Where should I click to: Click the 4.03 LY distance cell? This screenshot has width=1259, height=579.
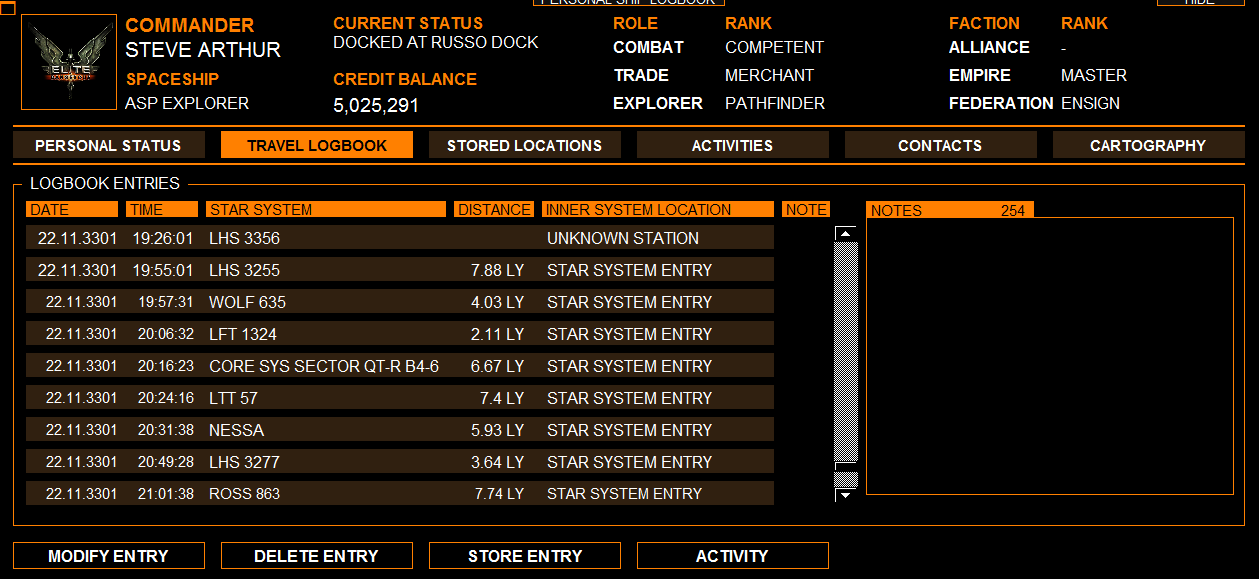point(497,302)
